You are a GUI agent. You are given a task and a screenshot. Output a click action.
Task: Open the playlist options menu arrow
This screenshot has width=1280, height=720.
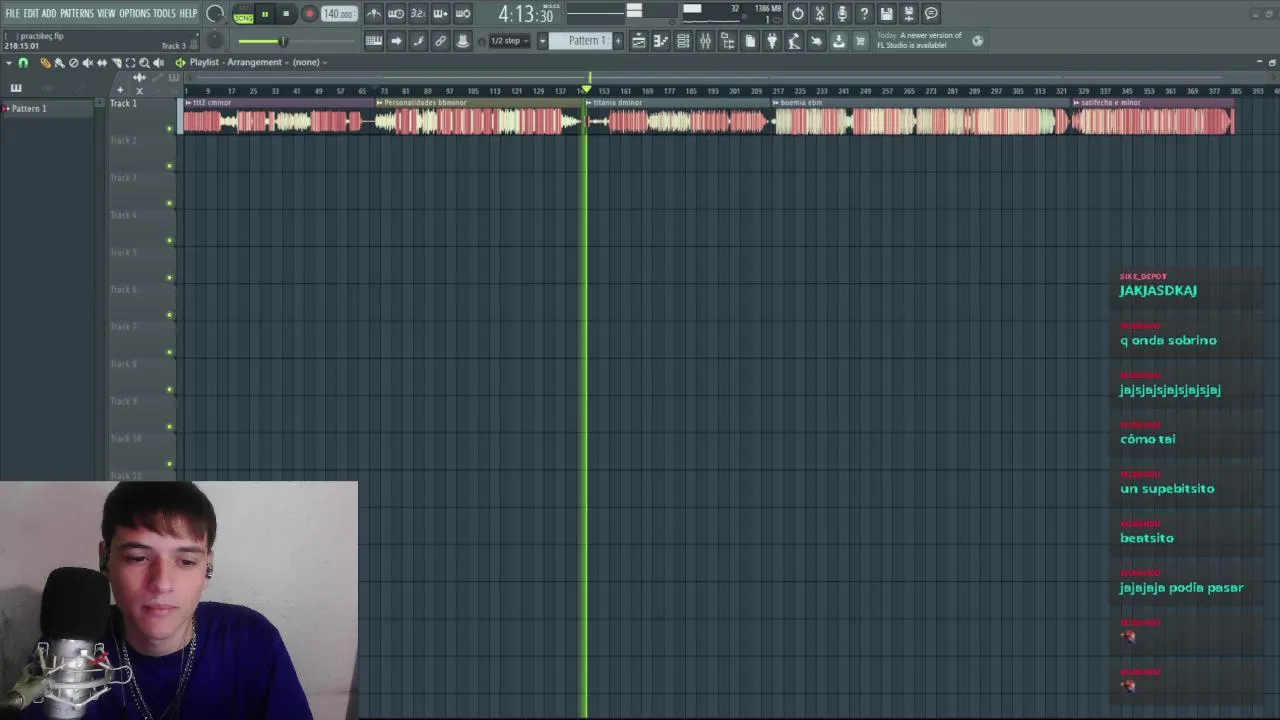(x=9, y=63)
